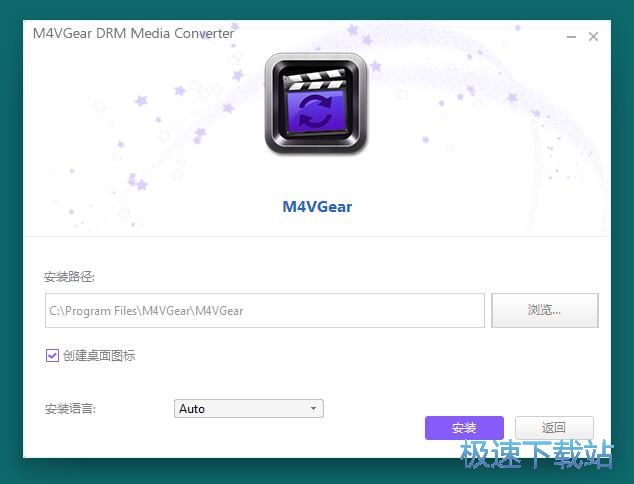Toggle the 创建桌面图标 checkbox

tap(52, 356)
